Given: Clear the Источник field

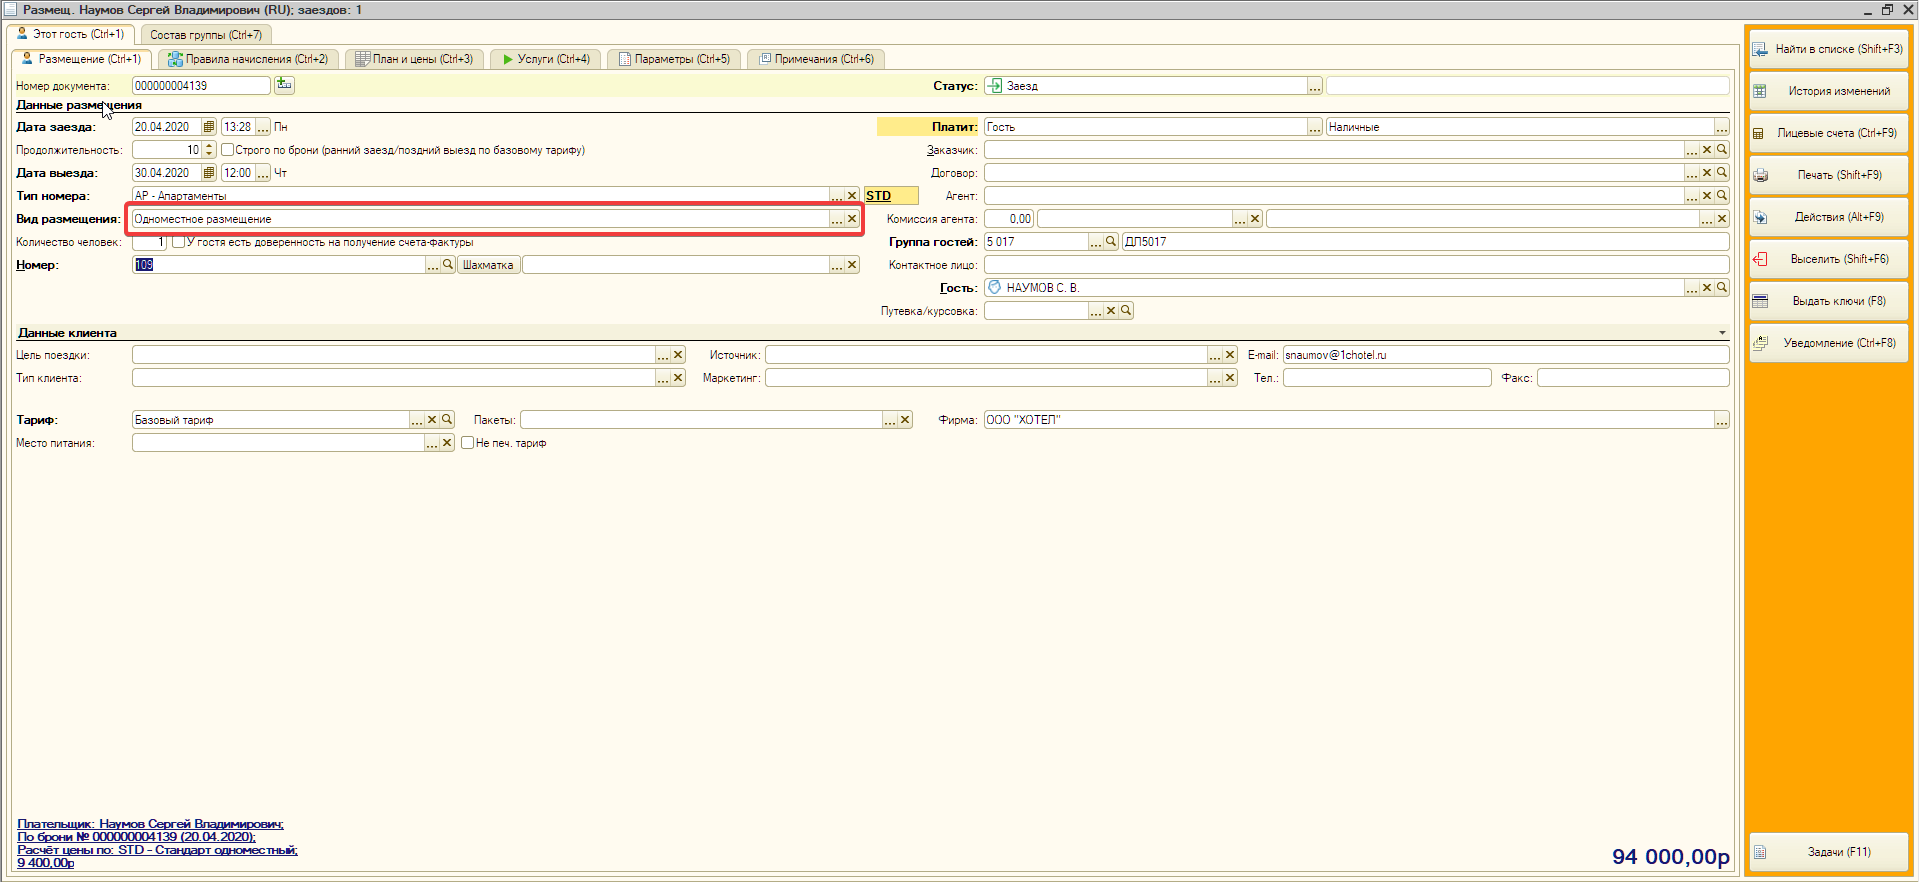Looking at the screenshot, I should pyautogui.click(x=1230, y=355).
